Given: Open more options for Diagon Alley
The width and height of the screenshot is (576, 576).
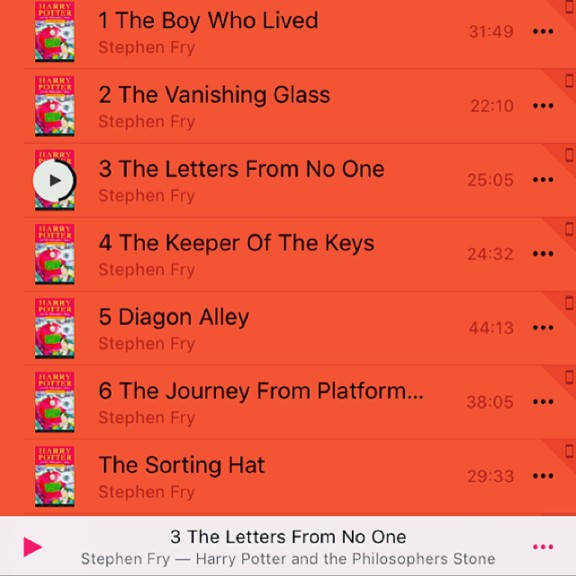Looking at the screenshot, I should [543, 328].
